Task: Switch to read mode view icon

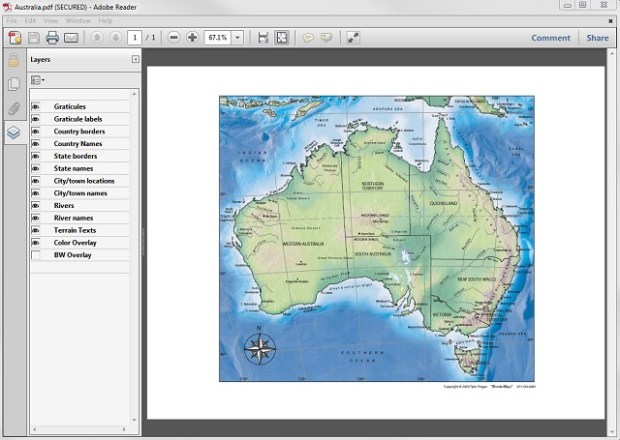Action: pos(353,38)
